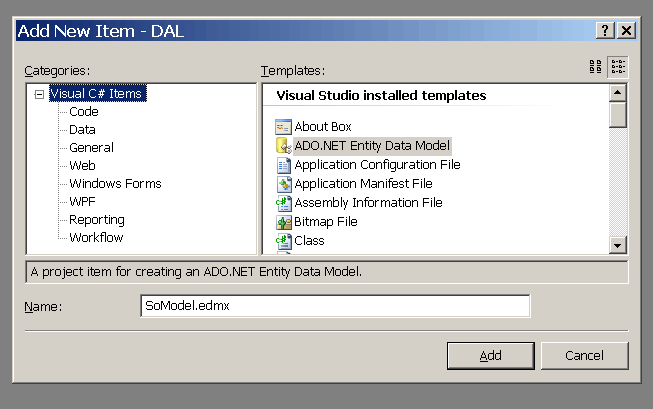Switch templates to small icons view
This screenshot has height=409, width=653.
618,67
